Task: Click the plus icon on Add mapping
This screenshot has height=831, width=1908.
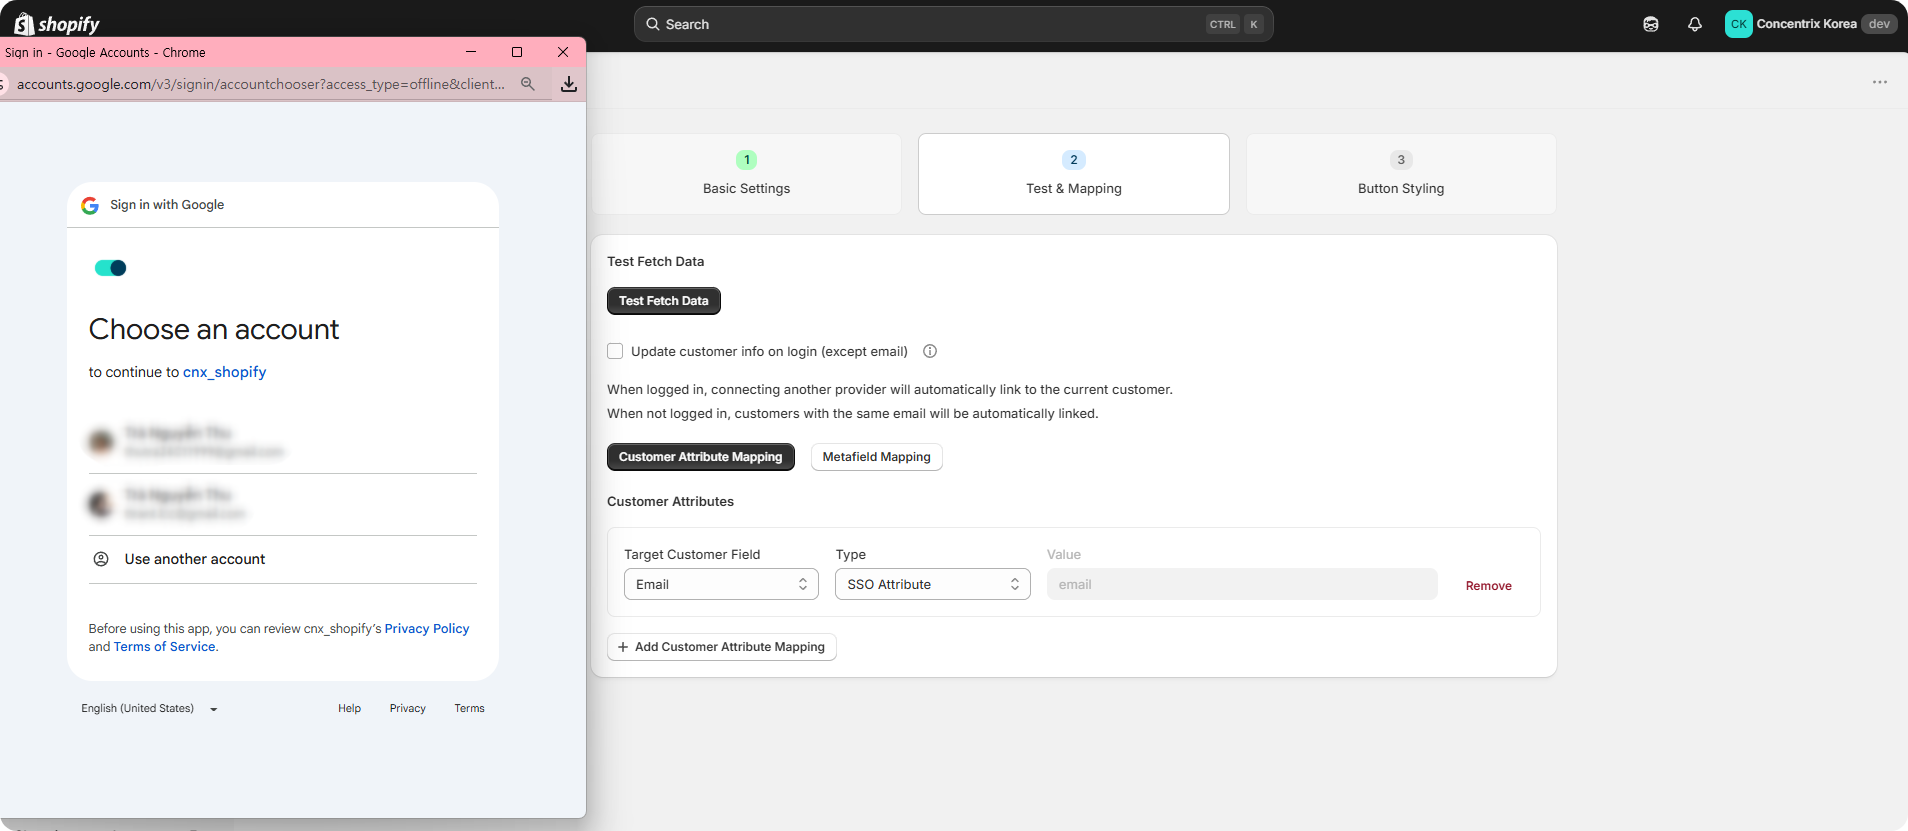Action: pyautogui.click(x=623, y=647)
